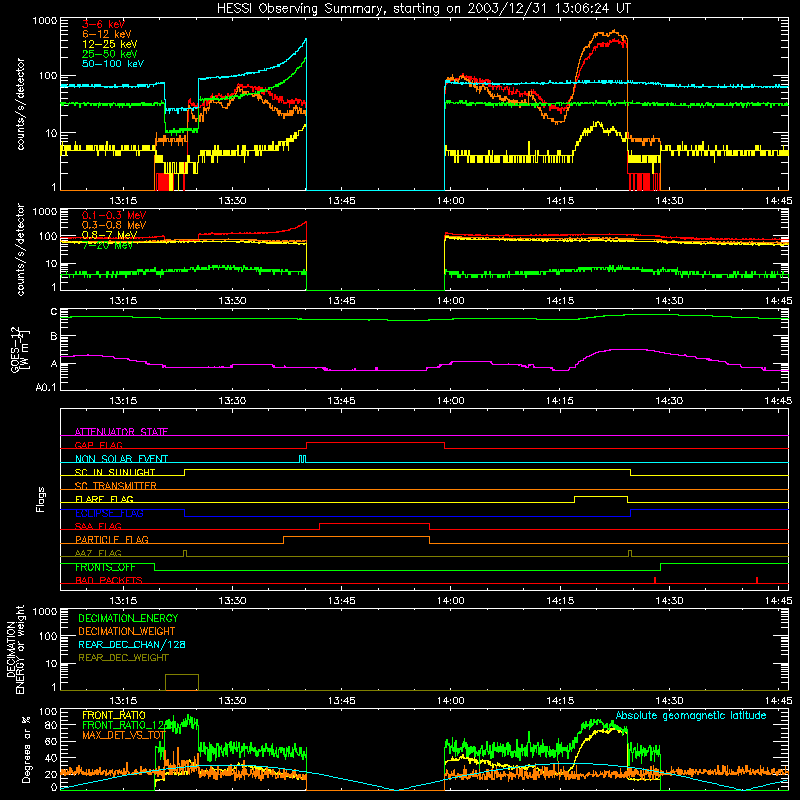Click the 14:30 tick label under GOES plot
800x800 pixels.
pos(669,401)
